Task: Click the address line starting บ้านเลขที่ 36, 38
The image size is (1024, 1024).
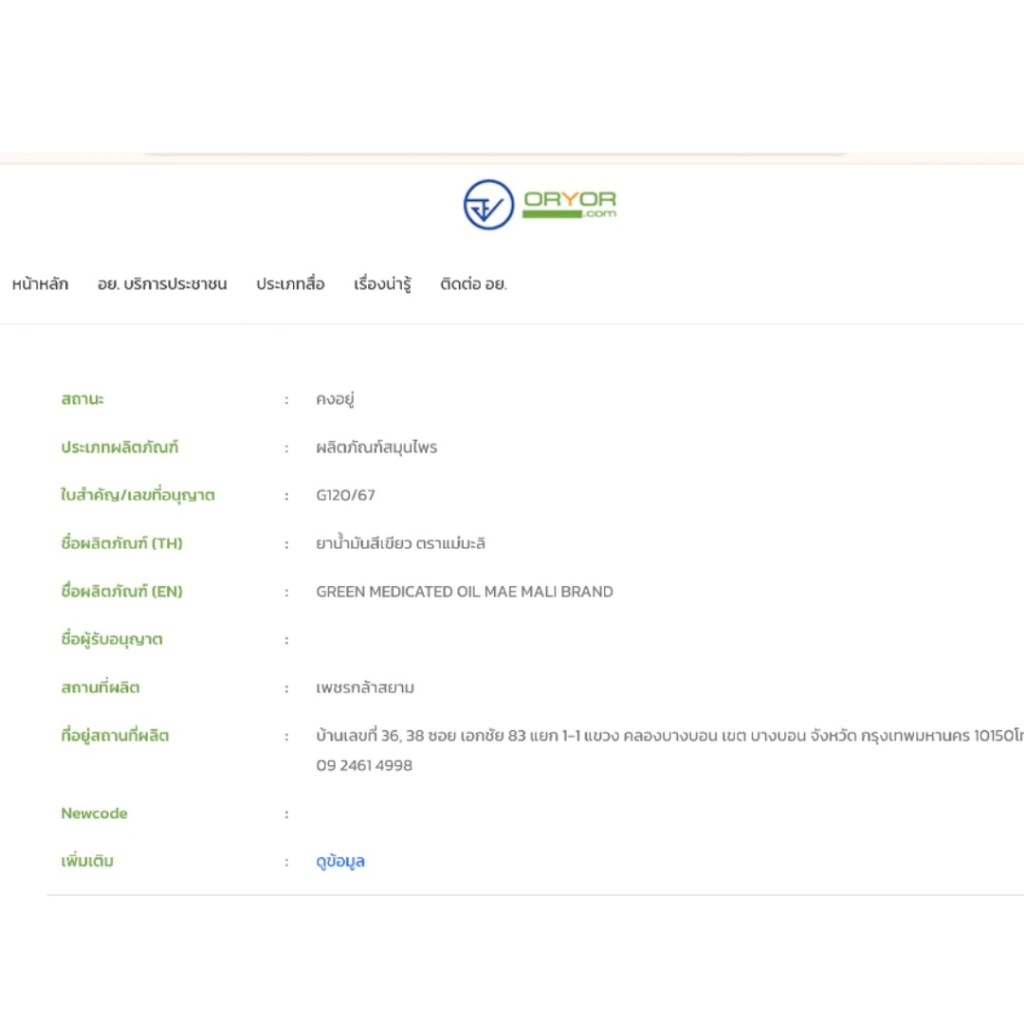Action: click(669, 736)
